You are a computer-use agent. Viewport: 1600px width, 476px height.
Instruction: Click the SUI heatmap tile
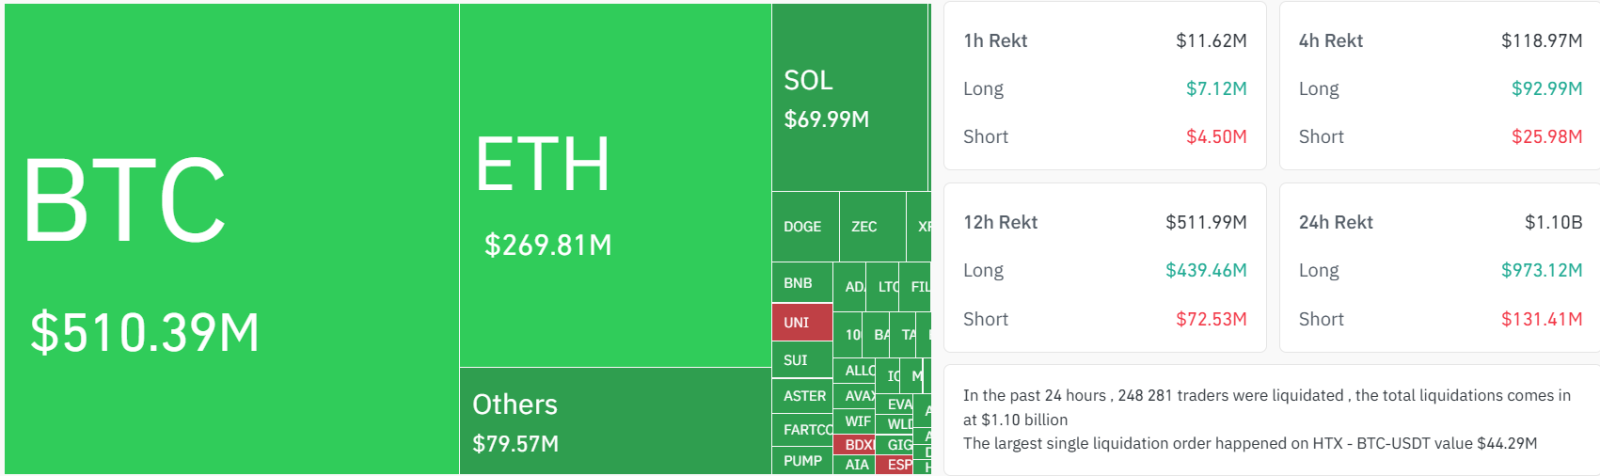pyautogui.click(x=800, y=360)
